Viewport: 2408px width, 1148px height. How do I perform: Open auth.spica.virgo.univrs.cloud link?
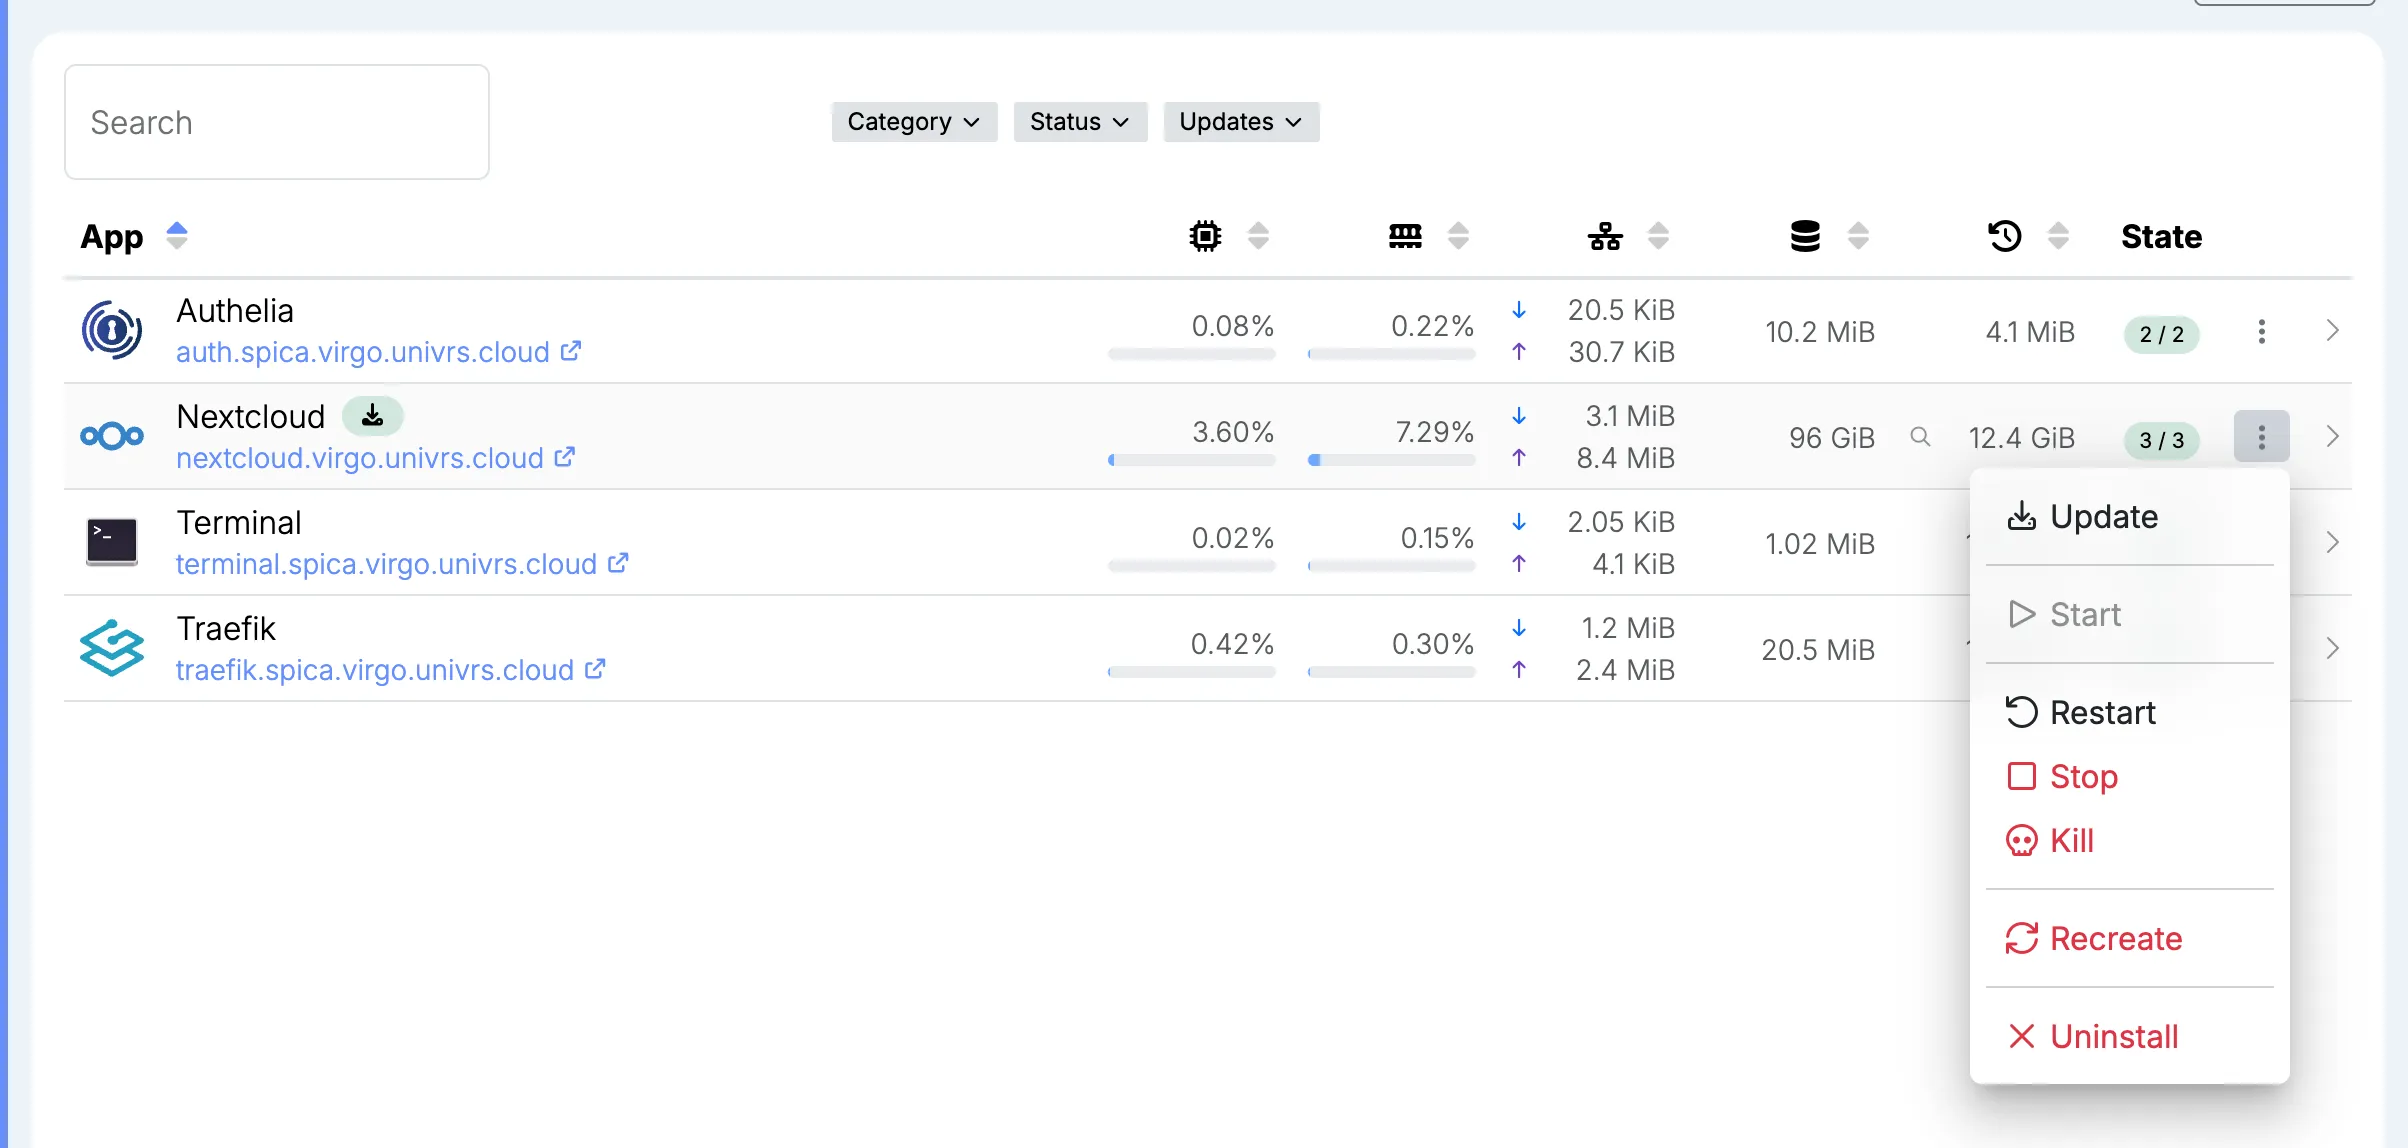pos(363,352)
